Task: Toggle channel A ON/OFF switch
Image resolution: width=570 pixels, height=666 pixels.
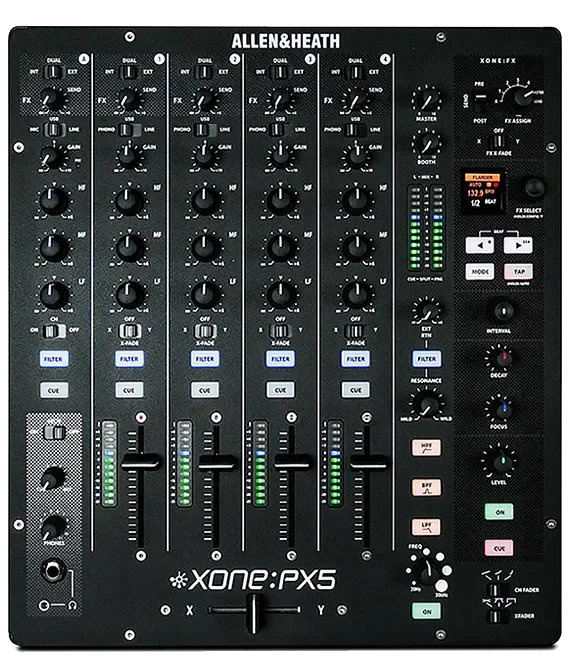Action: click(x=54, y=330)
